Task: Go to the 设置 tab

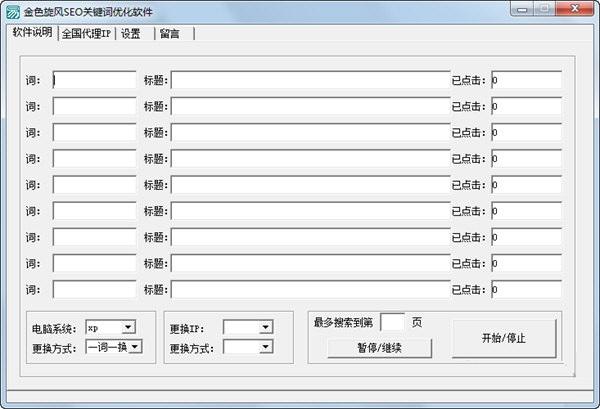Action: 131,33
